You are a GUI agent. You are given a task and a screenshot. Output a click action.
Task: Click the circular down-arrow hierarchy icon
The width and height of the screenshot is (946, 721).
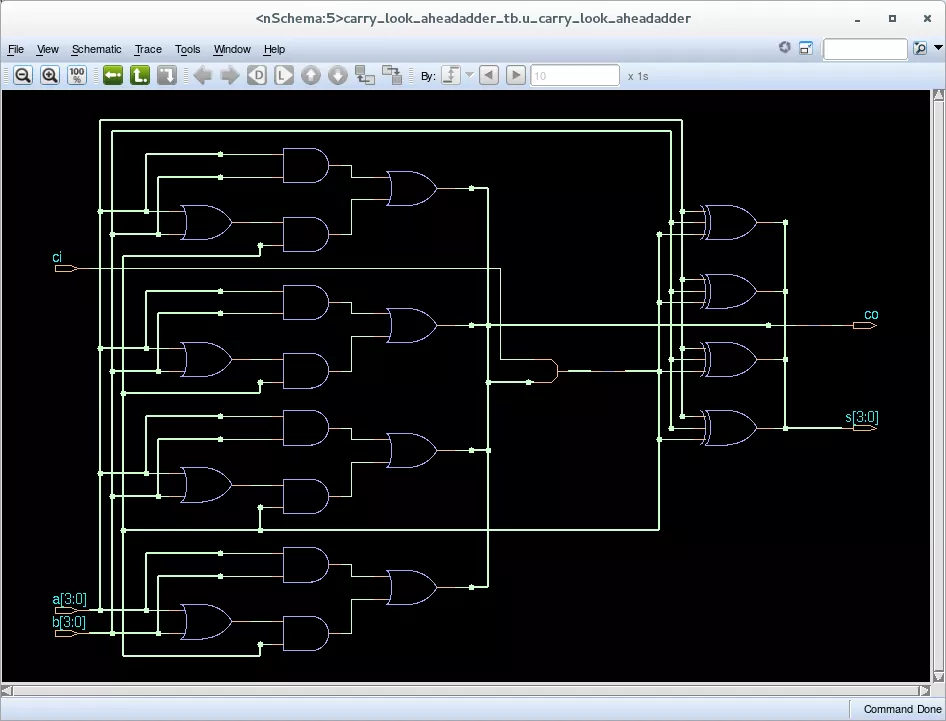tap(338, 75)
